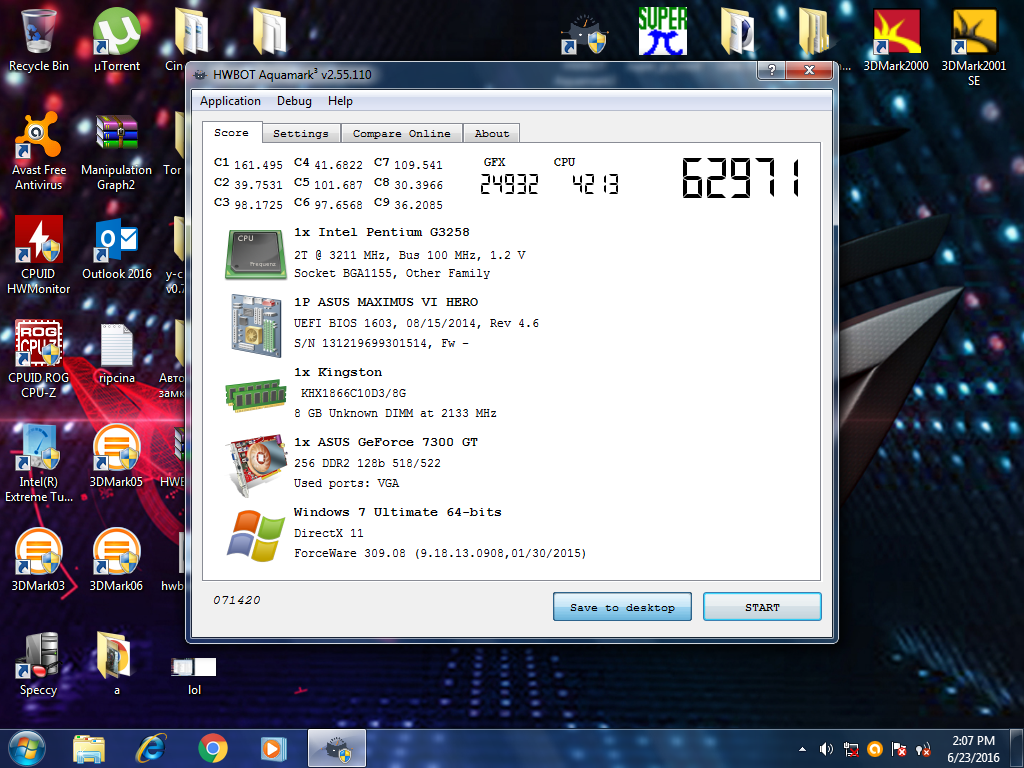
Task: Open Outlook 2016 desktop shortcut
Action: tap(116, 249)
